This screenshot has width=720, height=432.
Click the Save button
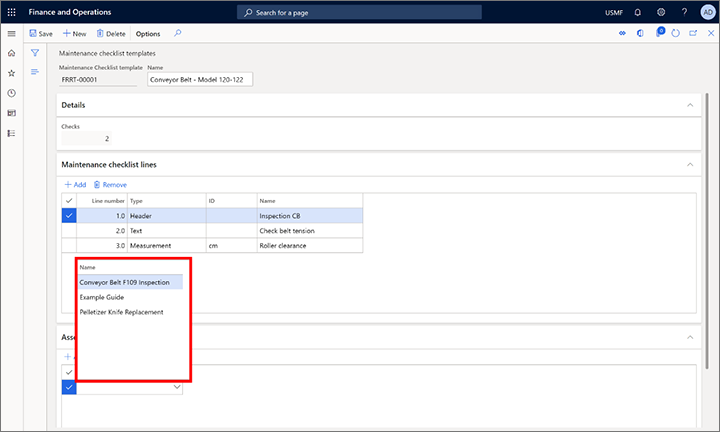click(41, 33)
